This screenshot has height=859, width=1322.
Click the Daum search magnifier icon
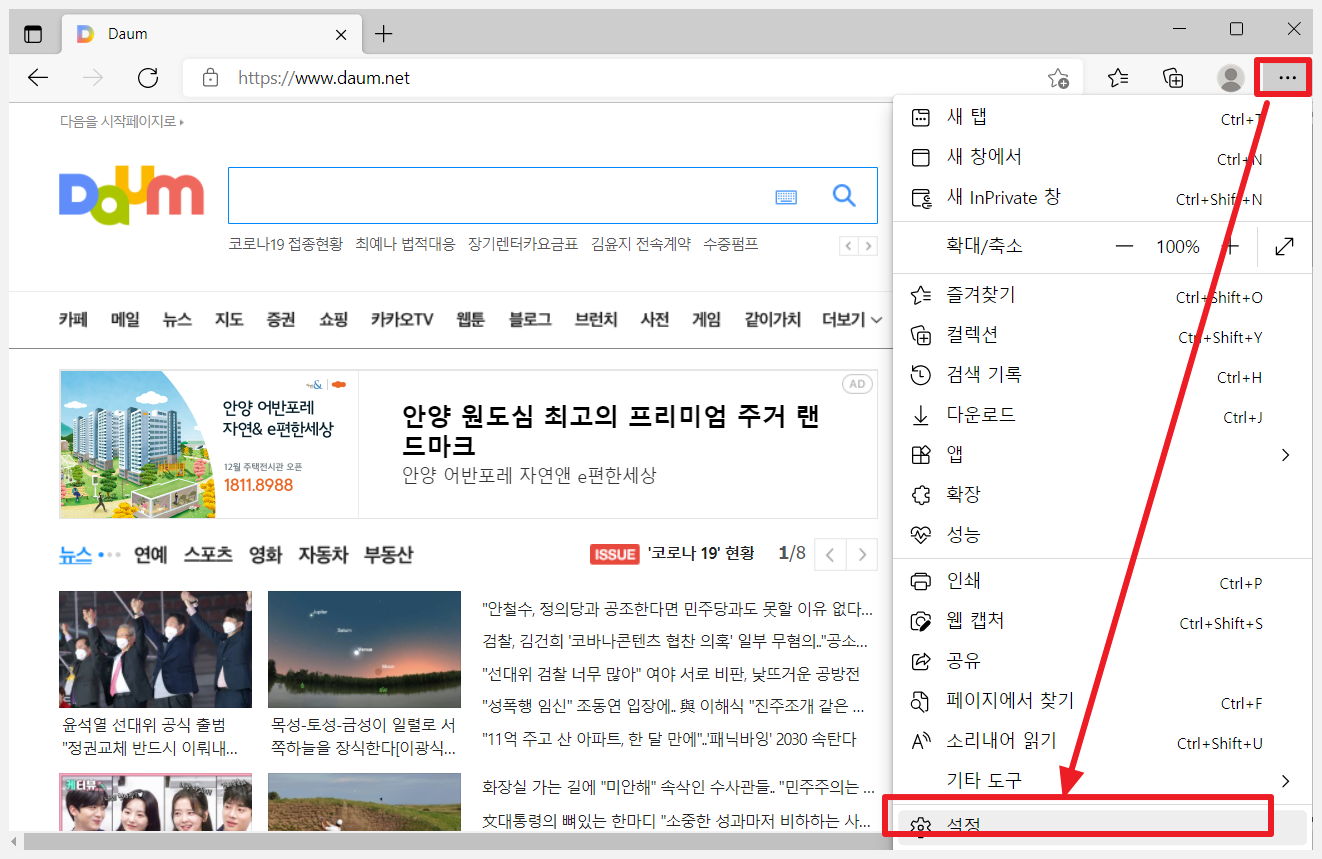[845, 196]
